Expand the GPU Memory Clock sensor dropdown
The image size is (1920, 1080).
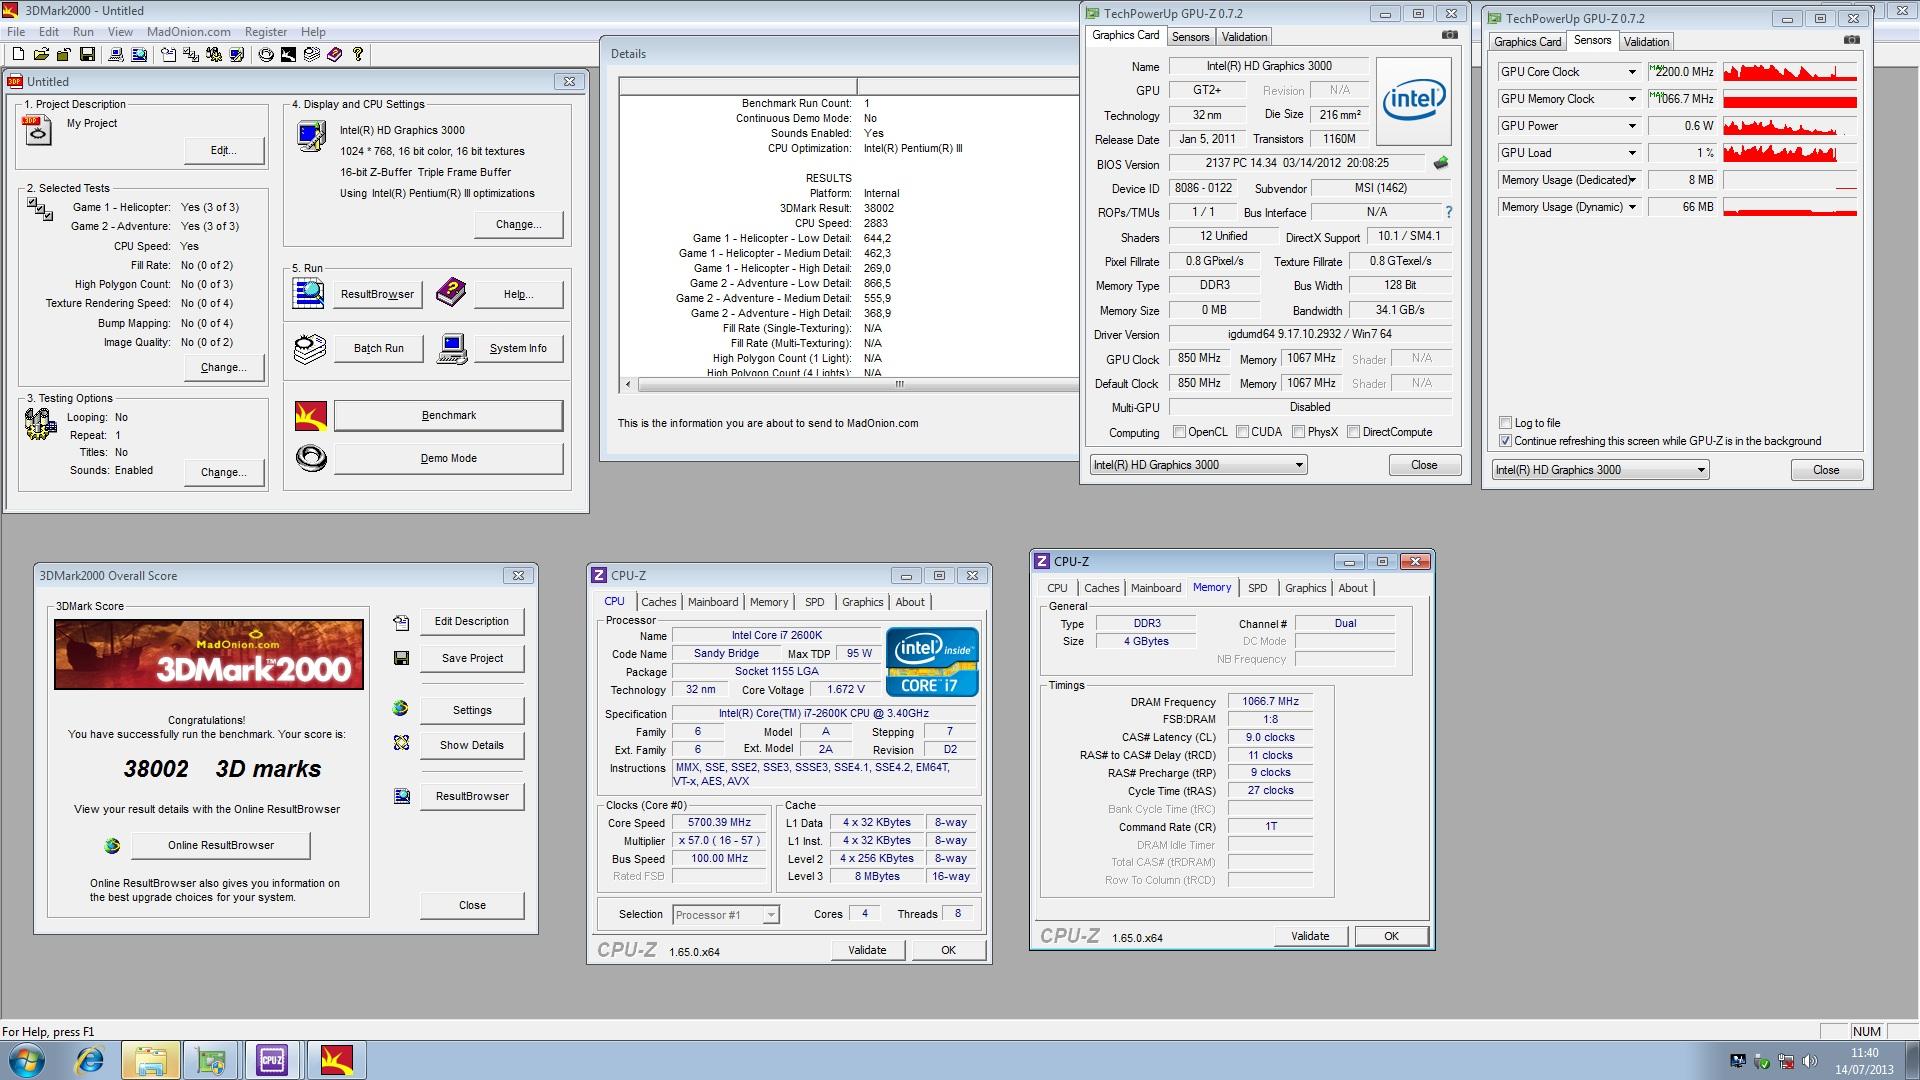point(1632,99)
